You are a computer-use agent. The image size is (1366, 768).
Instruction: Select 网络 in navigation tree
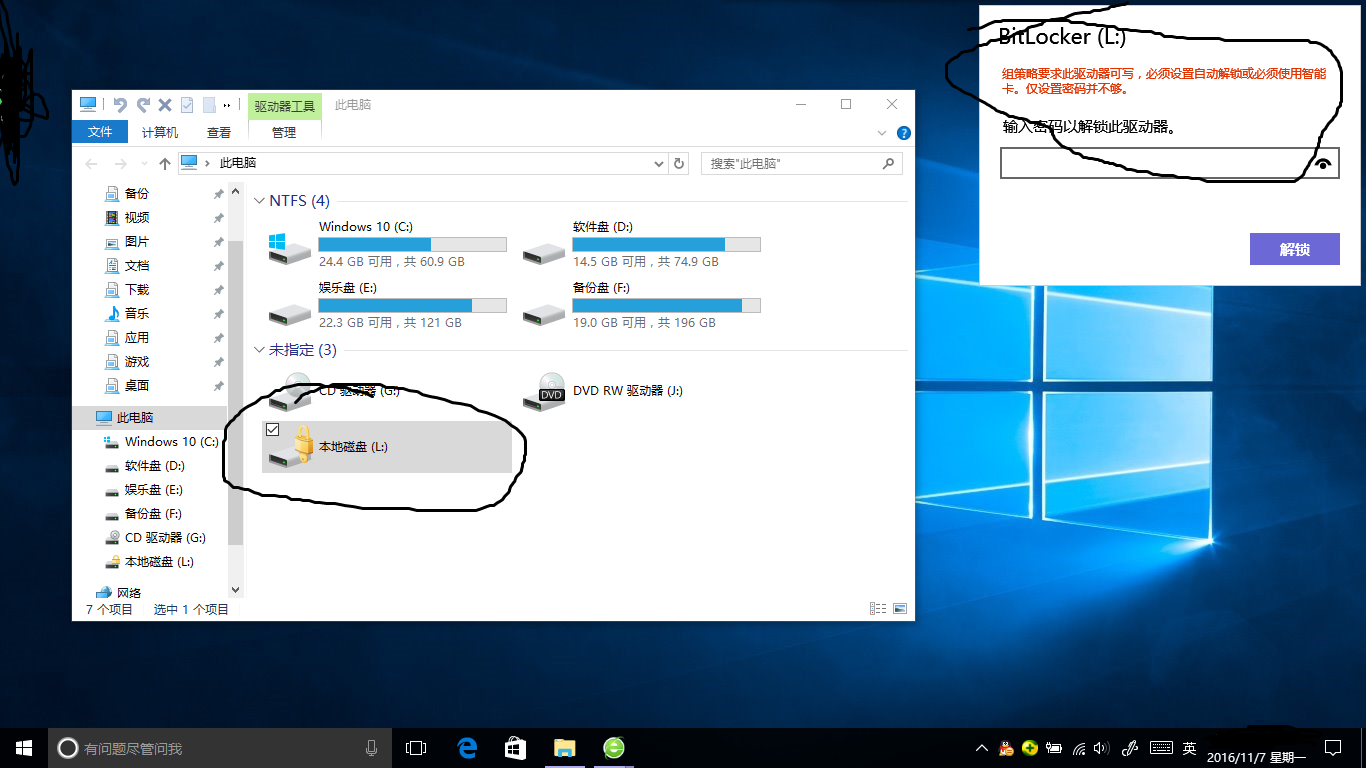129,593
